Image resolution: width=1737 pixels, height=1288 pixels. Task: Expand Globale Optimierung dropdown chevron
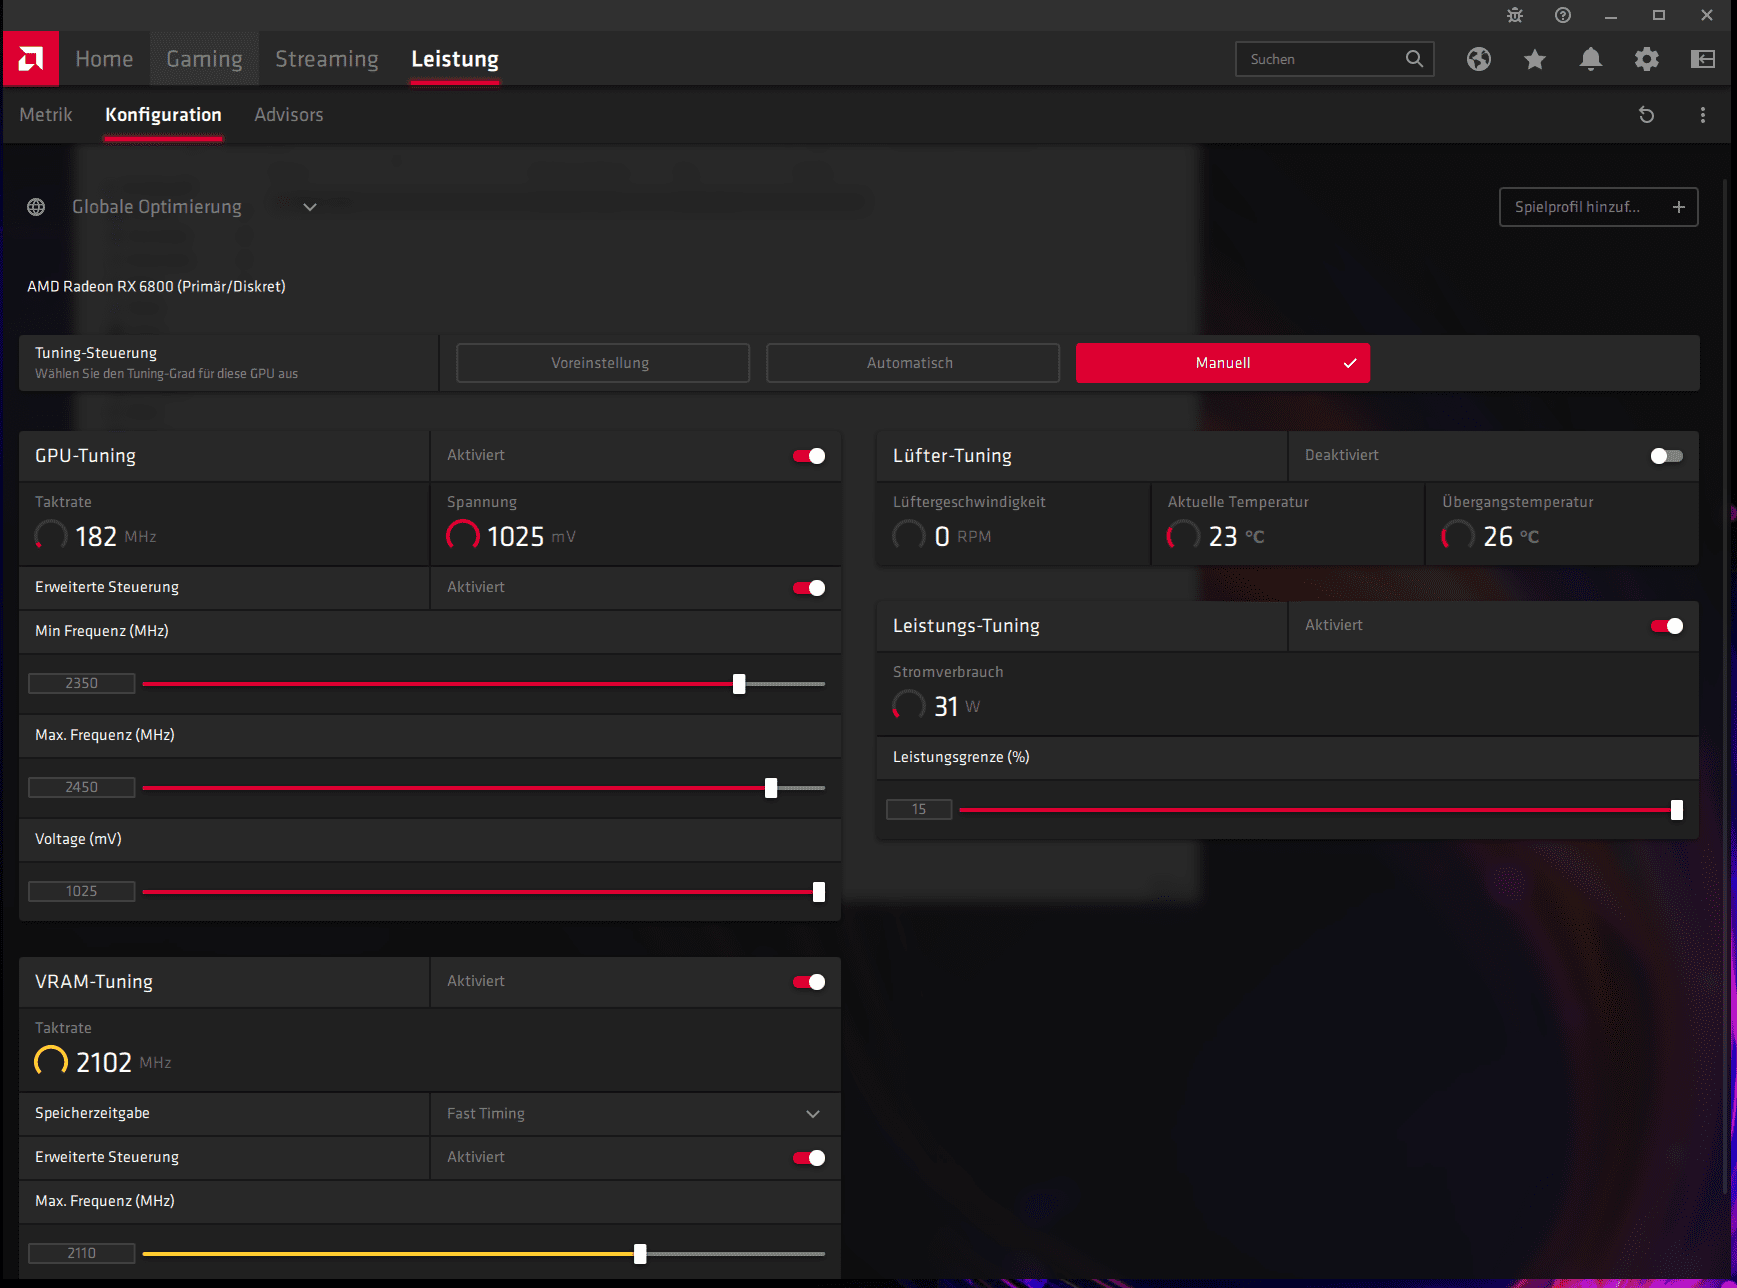click(310, 207)
